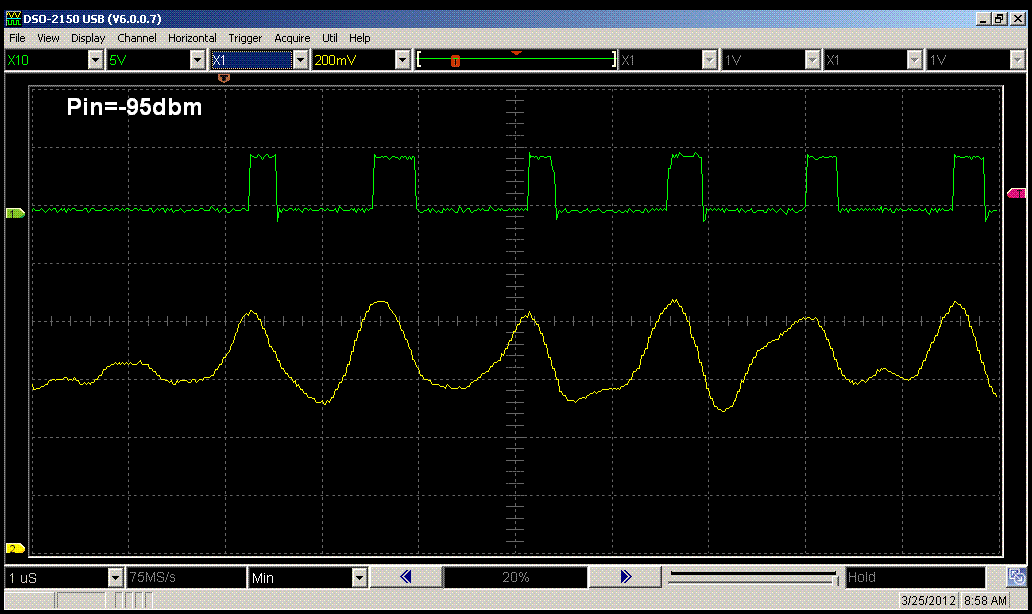Click the orange trigger position marker
The width and height of the screenshot is (1032, 614).
click(x=224, y=78)
